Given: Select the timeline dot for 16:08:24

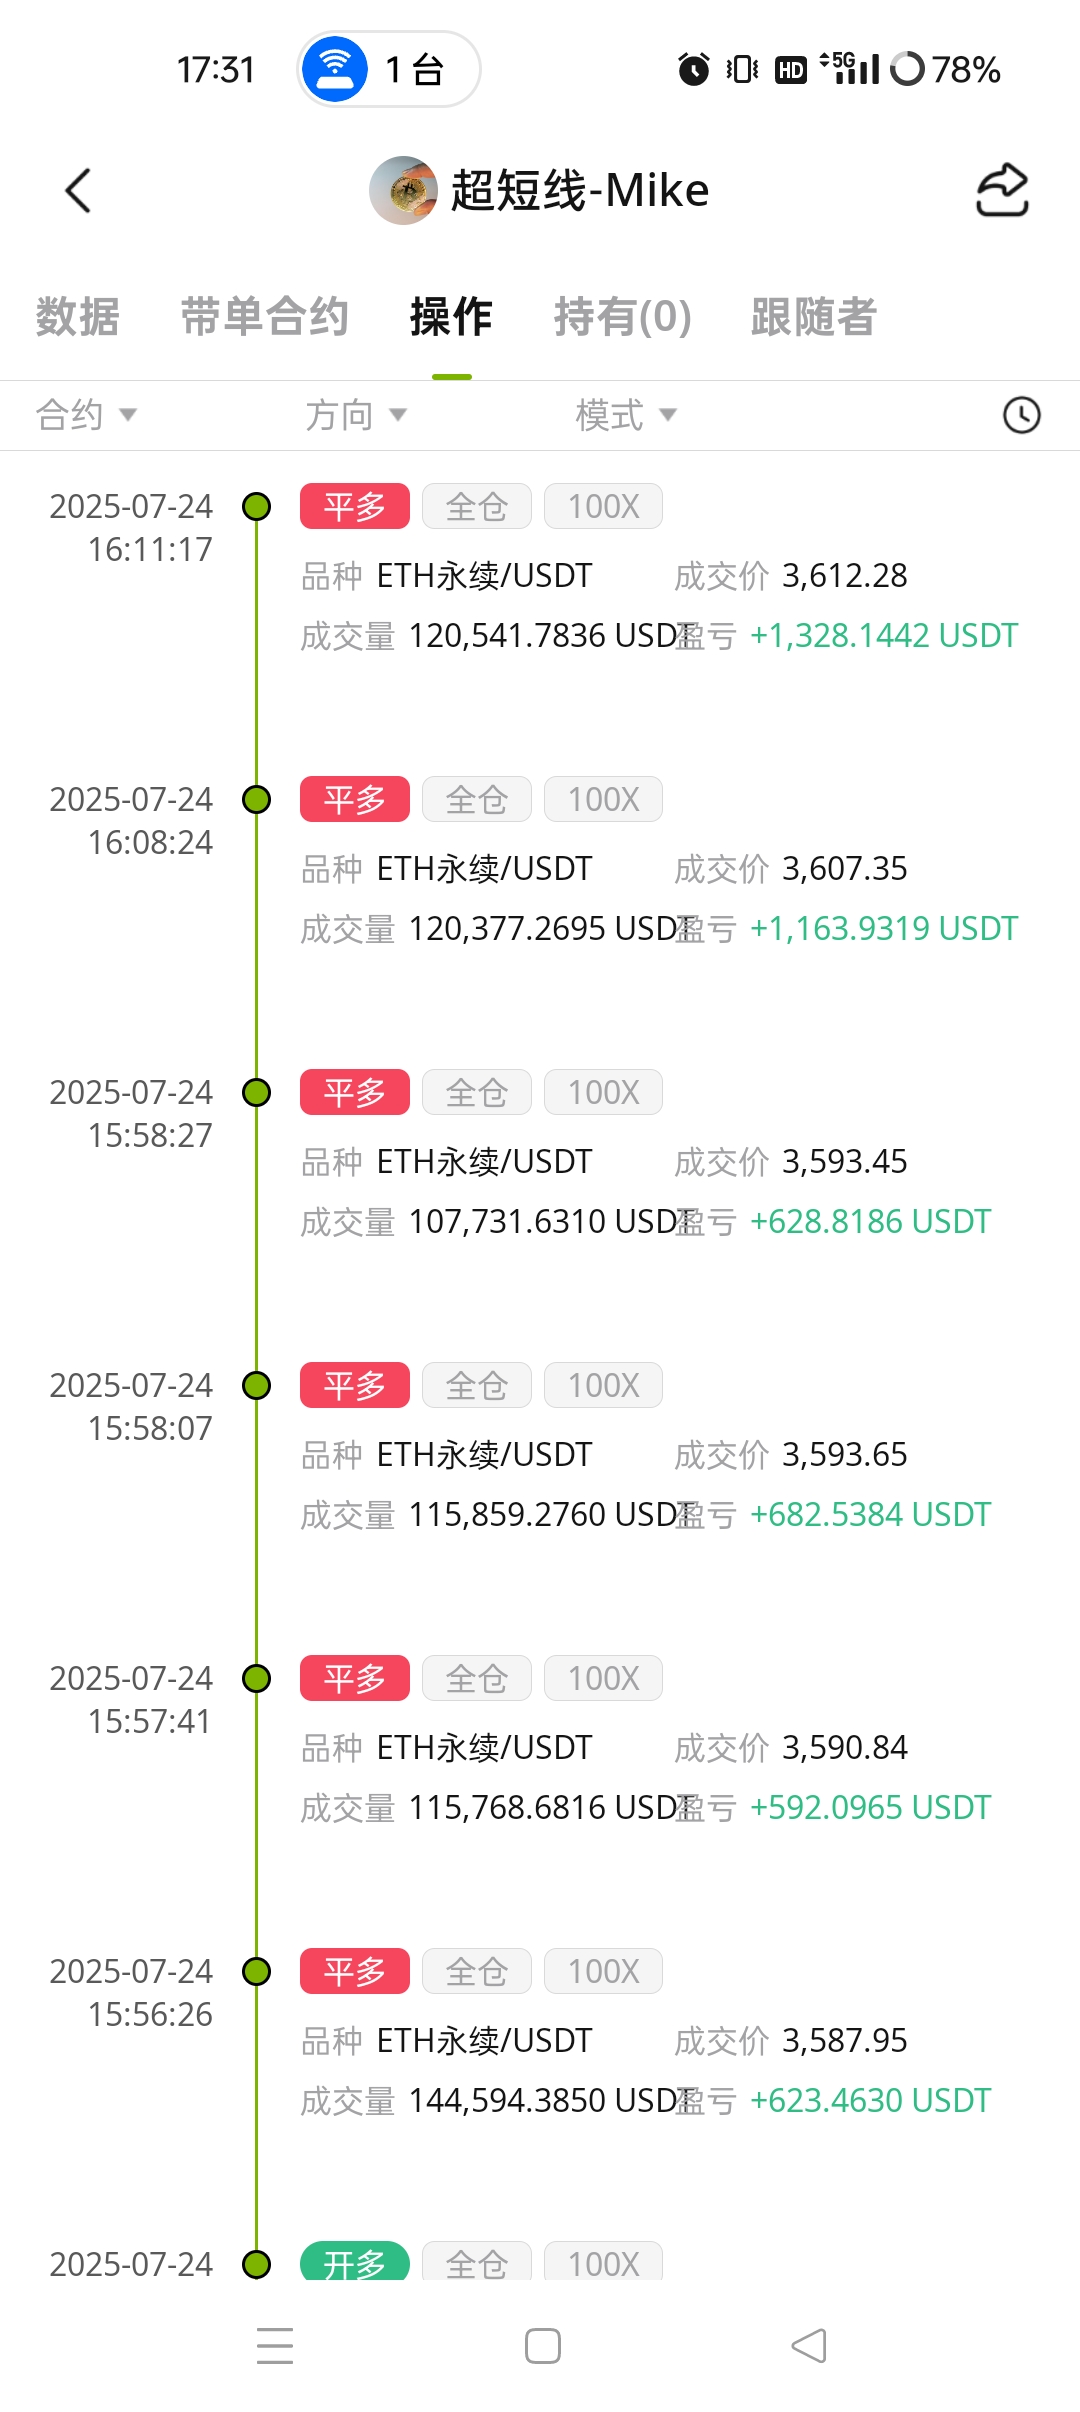Looking at the screenshot, I should click(x=257, y=800).
